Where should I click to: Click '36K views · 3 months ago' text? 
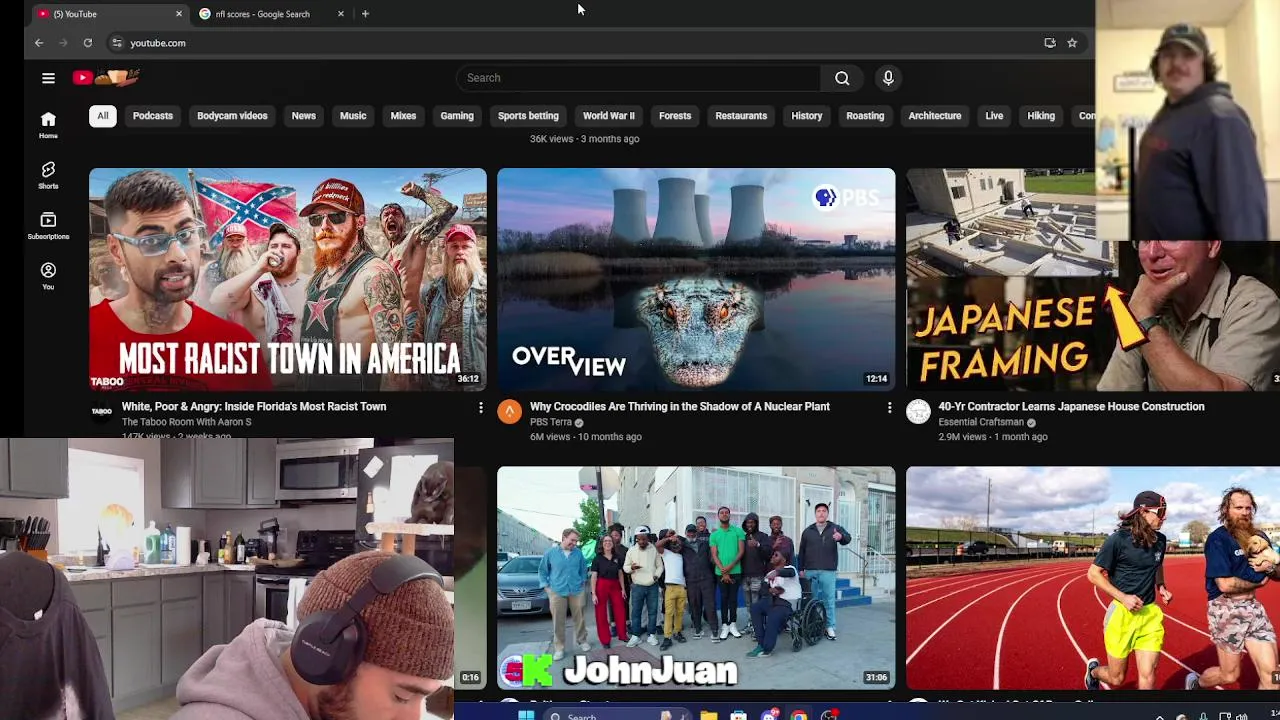(x=584, y=139)
